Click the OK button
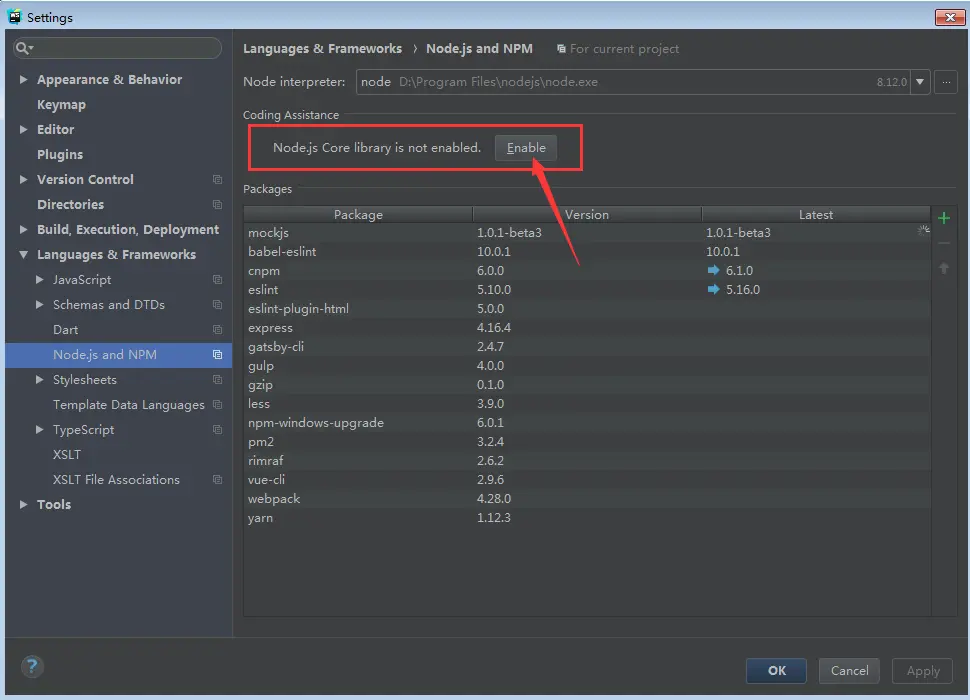Image resolution: width=970 pixels, height=700 pixels. [x=776, y=670]
